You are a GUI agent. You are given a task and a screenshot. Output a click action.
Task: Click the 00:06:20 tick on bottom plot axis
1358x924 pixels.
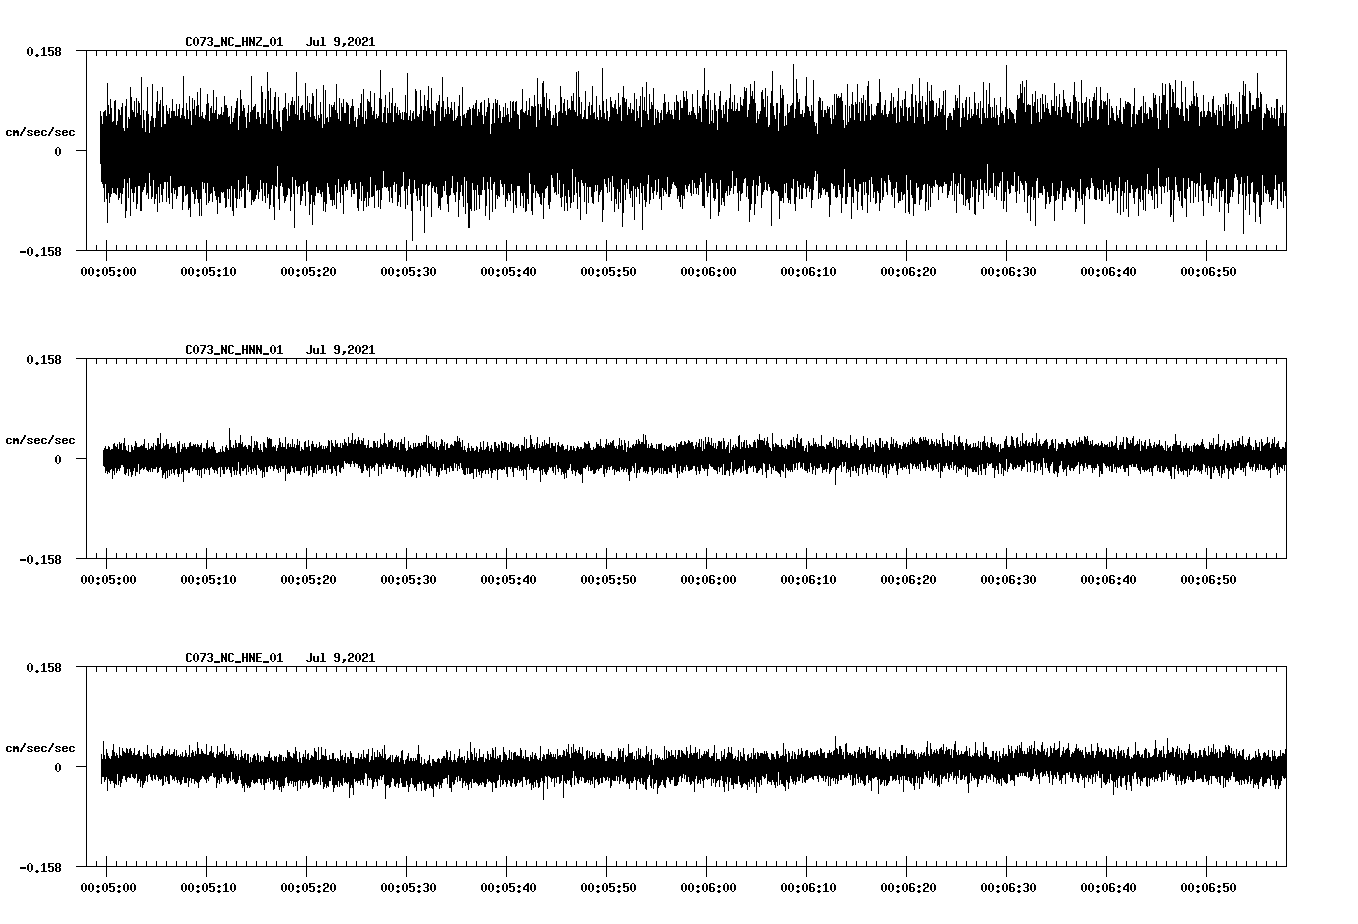(908, 870)
